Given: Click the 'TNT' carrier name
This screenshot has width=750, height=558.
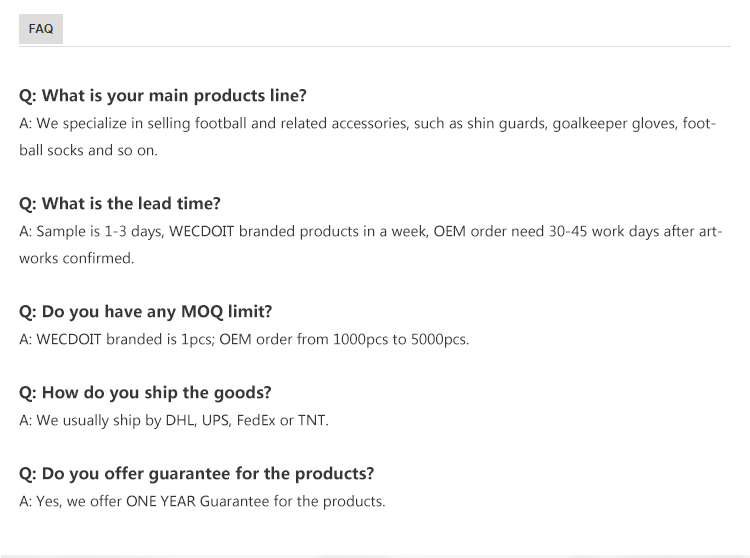Looking at the screenshot, I should [x=312, y=421].
